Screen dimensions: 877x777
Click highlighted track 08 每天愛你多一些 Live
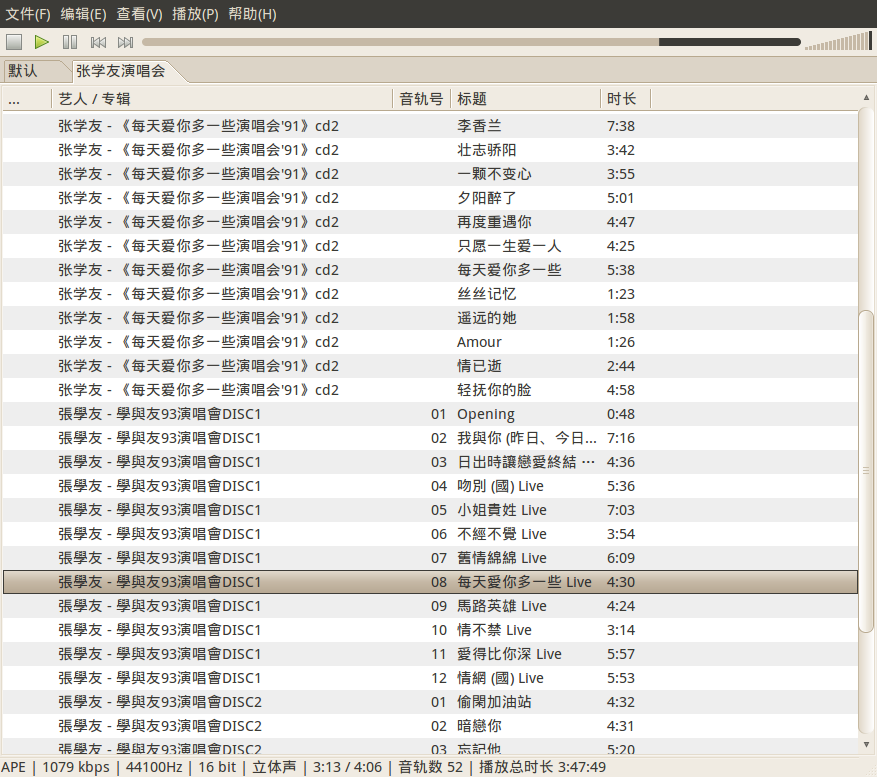(430, 582)
